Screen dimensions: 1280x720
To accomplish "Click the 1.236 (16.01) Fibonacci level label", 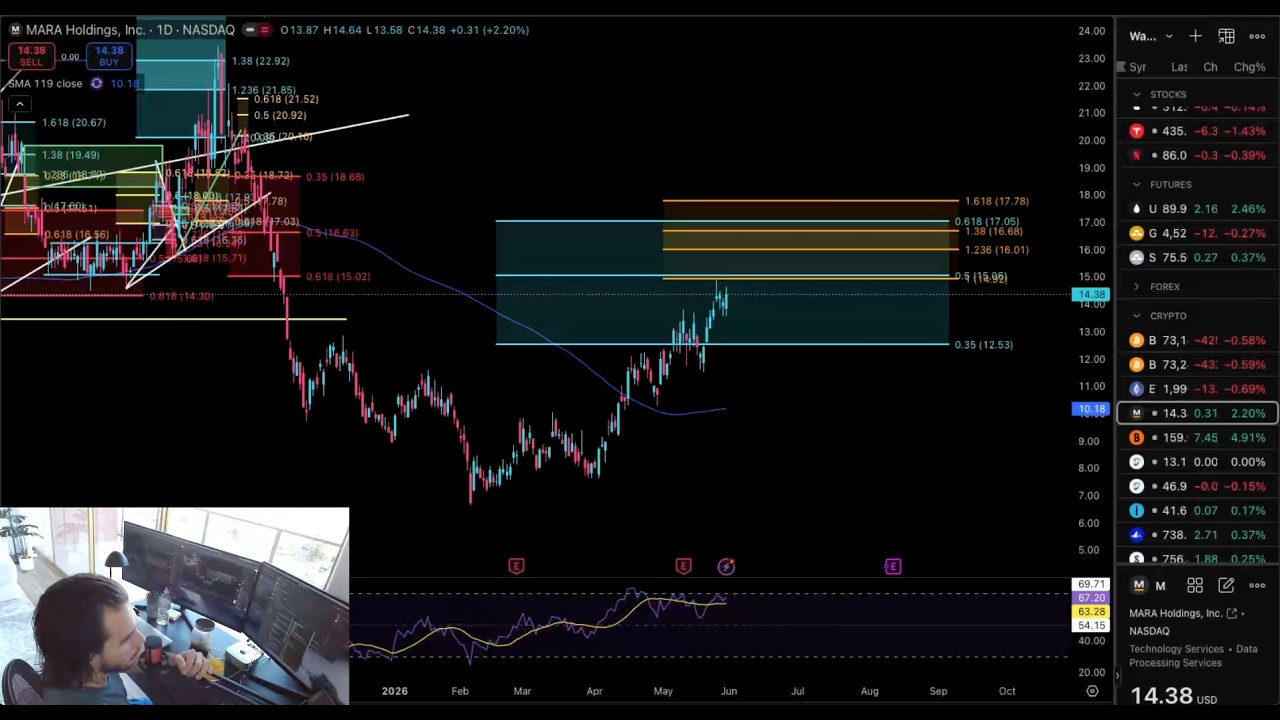I will [x=996, y=250].
